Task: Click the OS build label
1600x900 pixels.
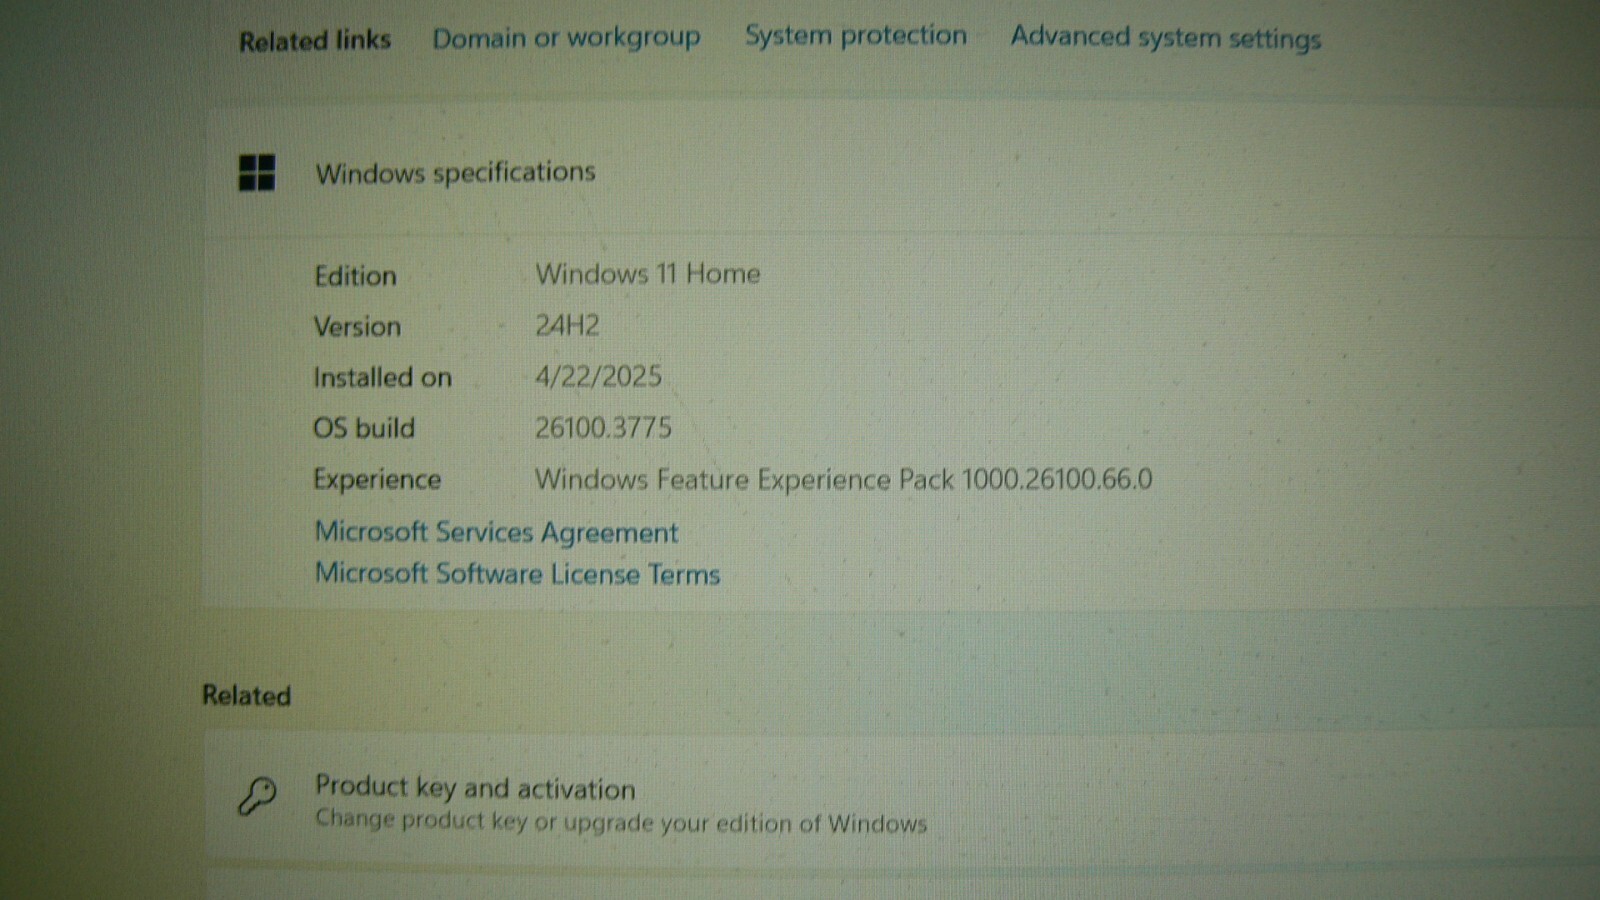Action: (363, 428)
